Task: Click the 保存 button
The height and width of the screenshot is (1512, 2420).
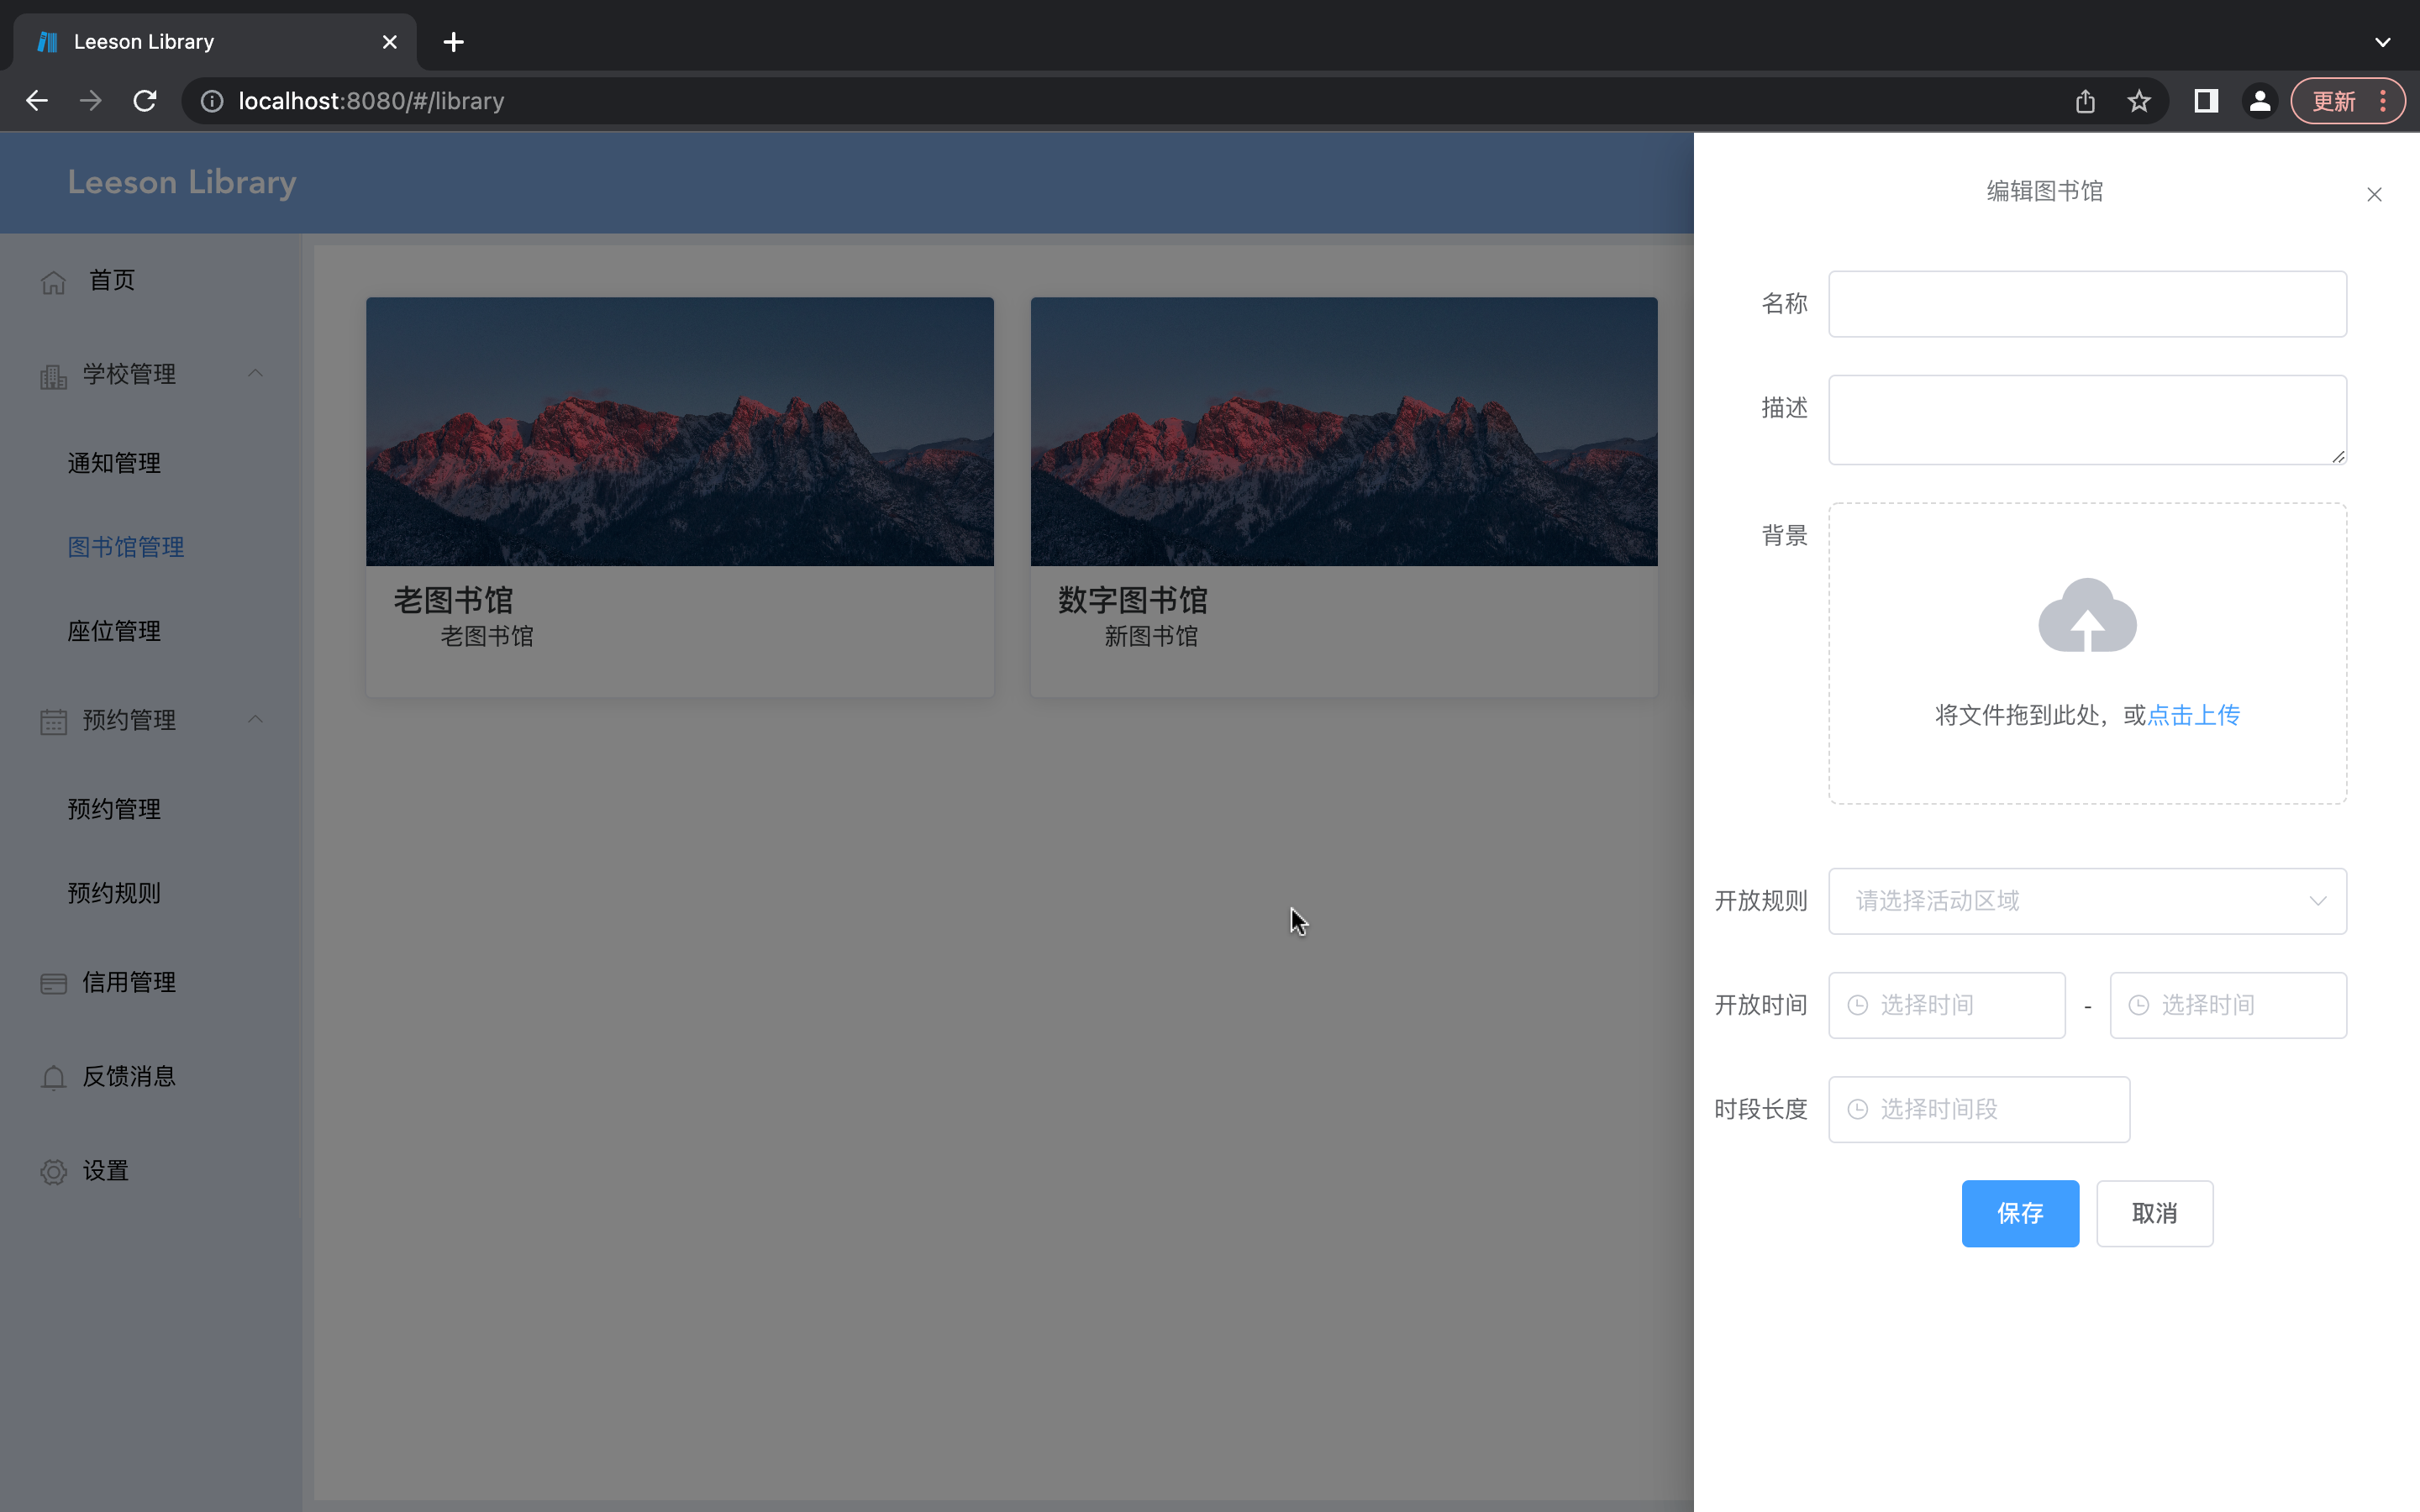Action: 2019,1213
